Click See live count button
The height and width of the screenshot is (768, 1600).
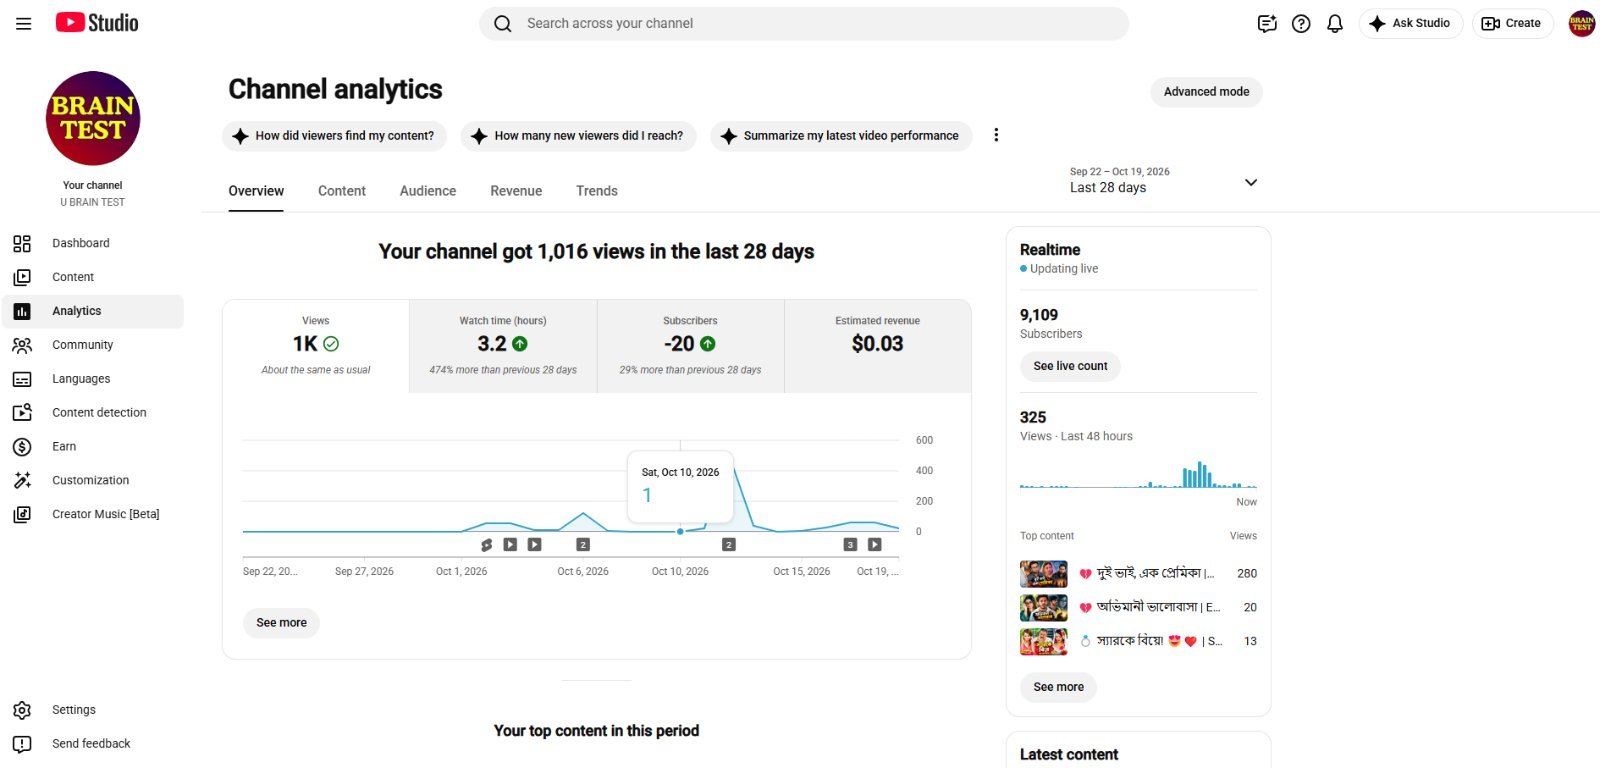pos(1070,366)
